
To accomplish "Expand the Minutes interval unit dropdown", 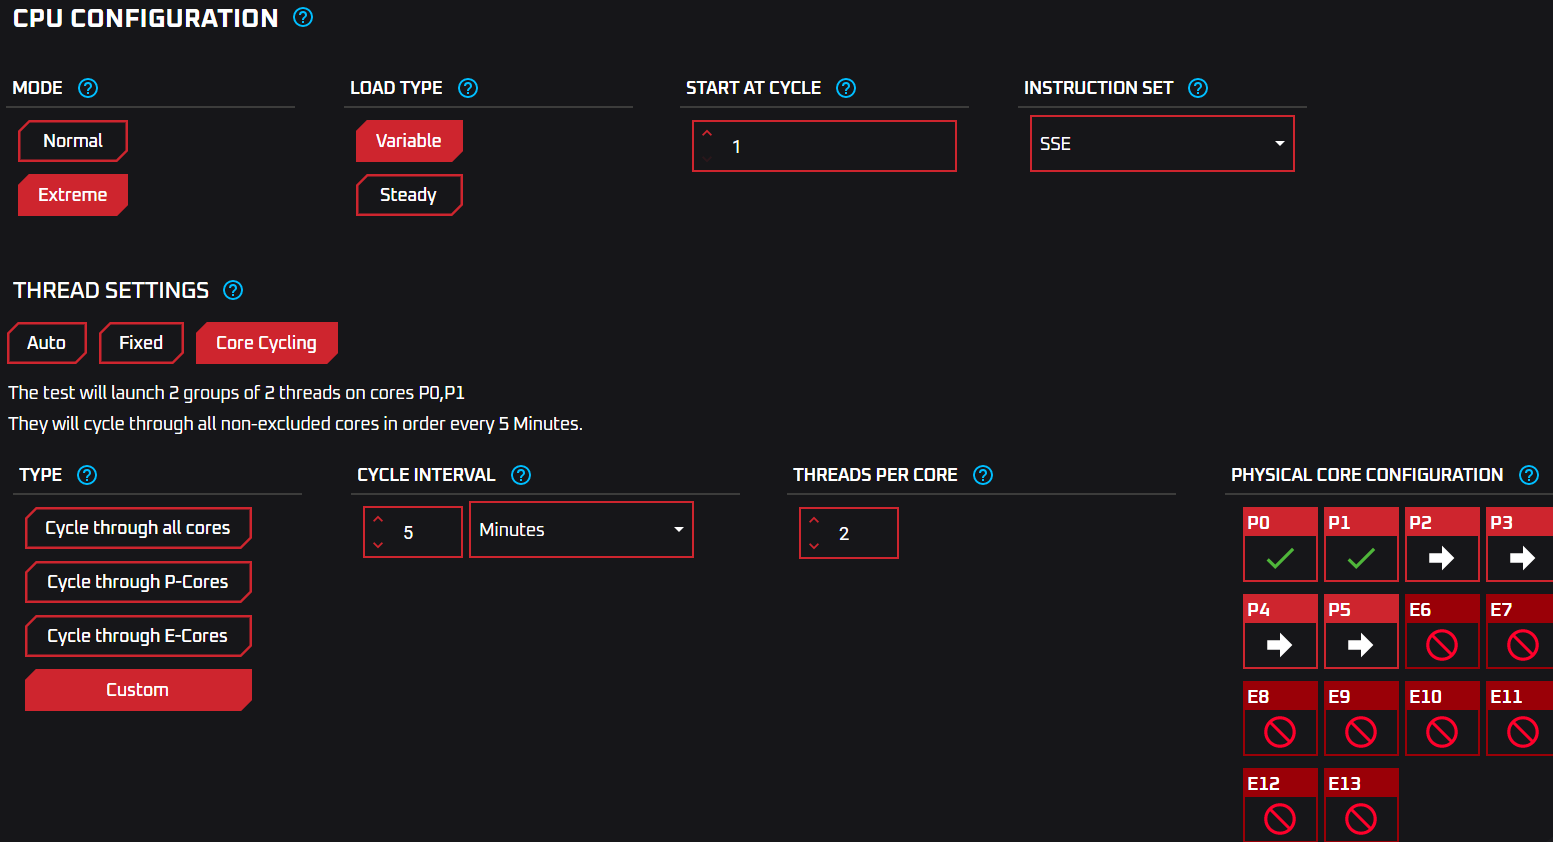I will pos(581,530).
